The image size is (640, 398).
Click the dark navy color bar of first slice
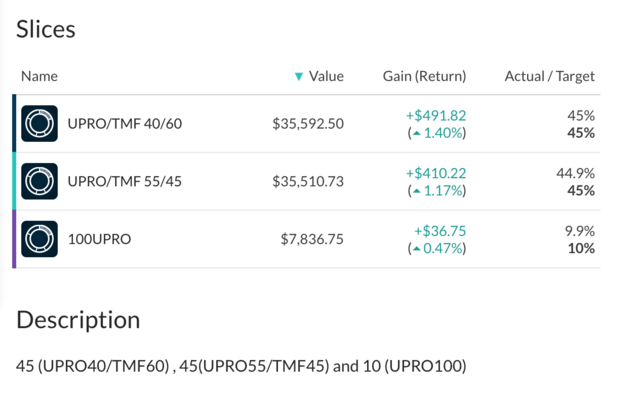[x=14, y=123]
